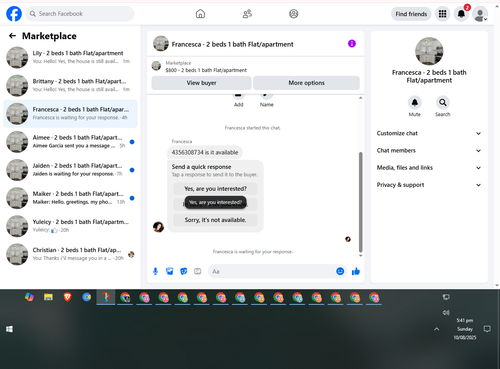Image resolution: width=500 pixels, height=369 pixels.
Task: Click Francesca's small avatar beside message
Action: [x=158, y=227]
